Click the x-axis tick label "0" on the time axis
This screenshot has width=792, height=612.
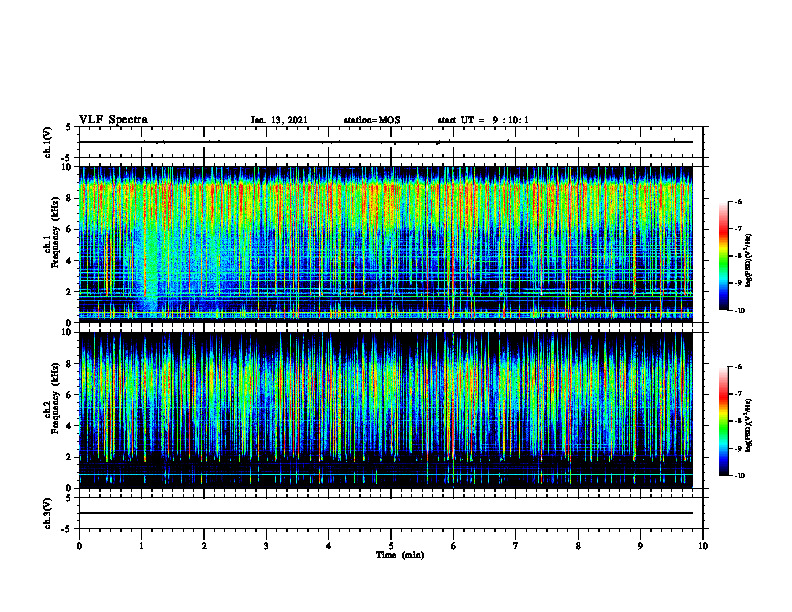click(x=79, y=546)
